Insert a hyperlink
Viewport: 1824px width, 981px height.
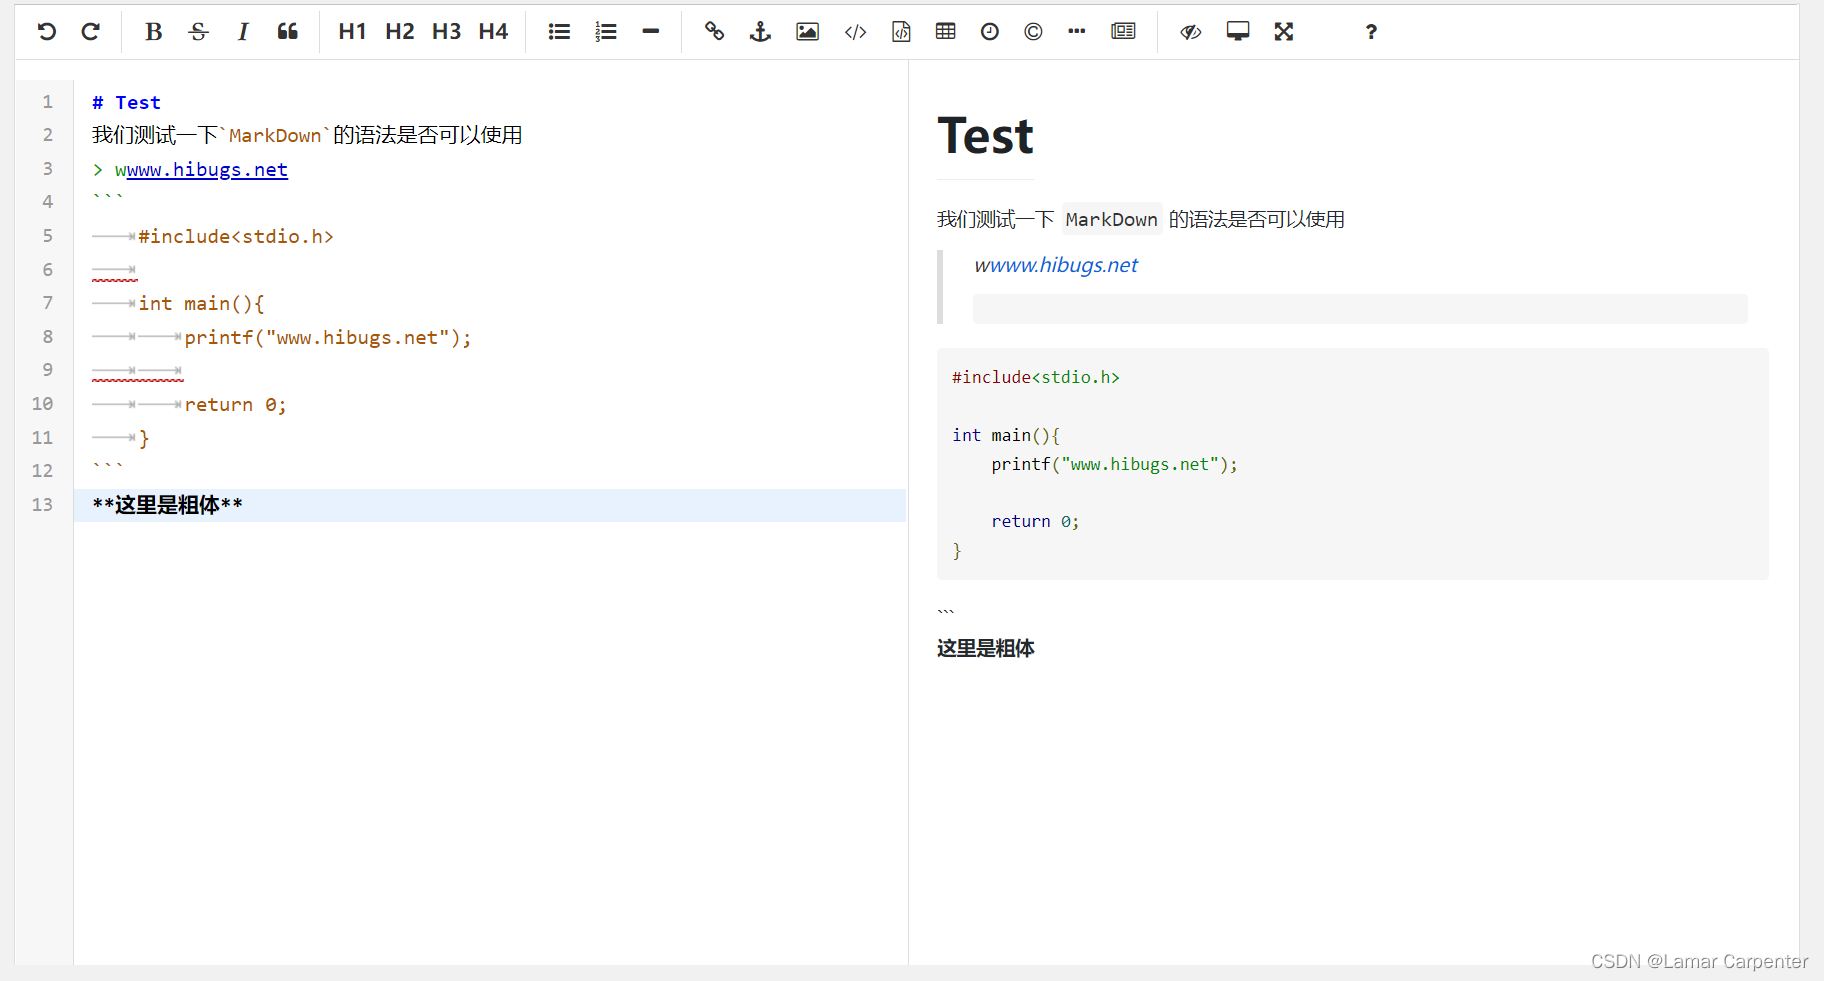pos(714,32)
